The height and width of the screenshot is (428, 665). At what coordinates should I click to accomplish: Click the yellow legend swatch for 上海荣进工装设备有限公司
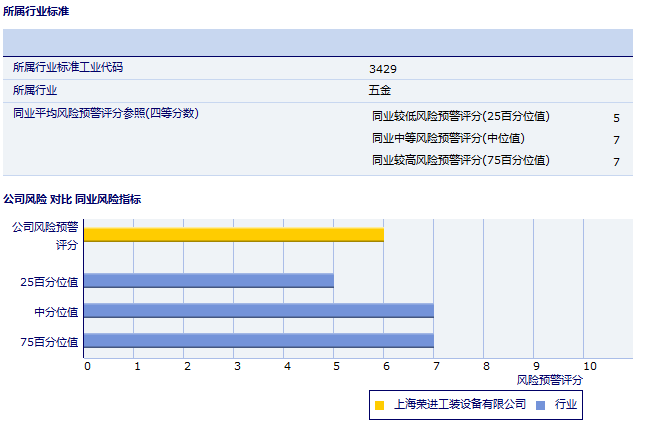pyautogui.click(x=379, y=405)
